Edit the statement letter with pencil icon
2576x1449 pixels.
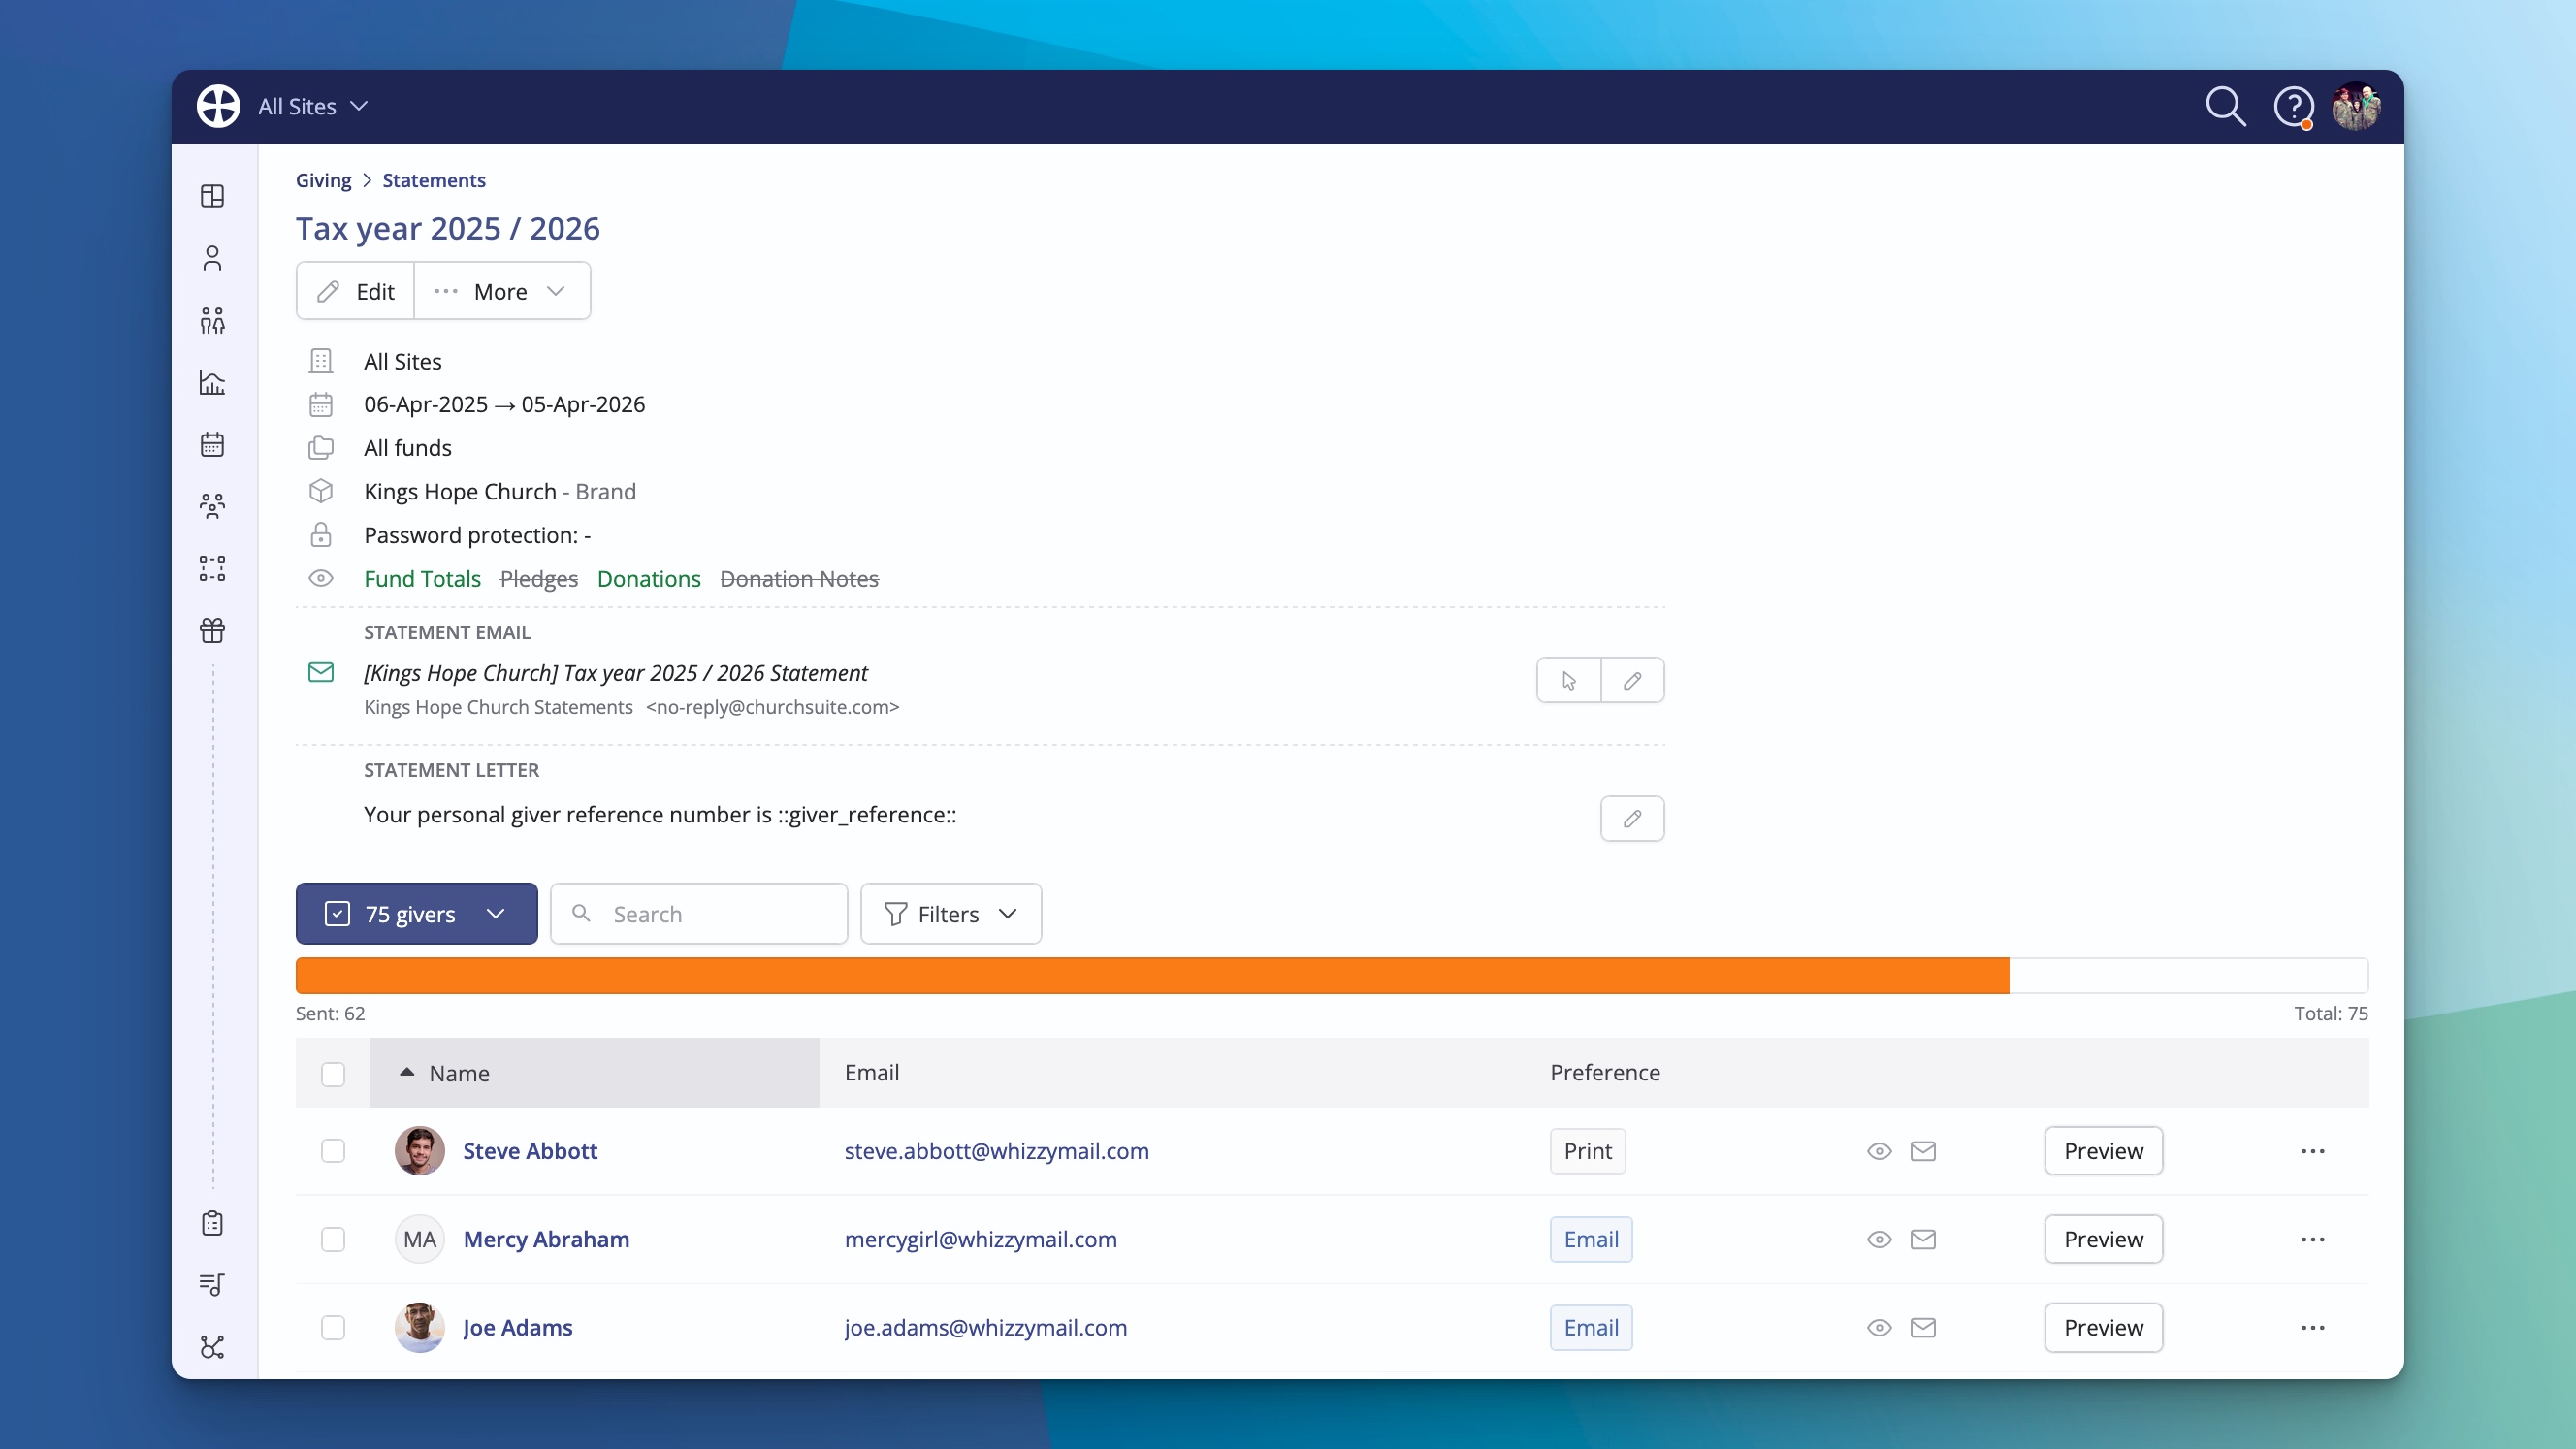tap(1632, 819)
